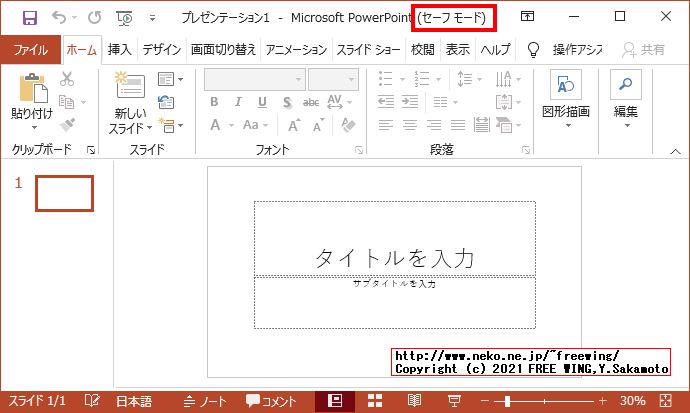The image size is (690, 413).
Task: Adjust the zoom slider handle
Action: tap(507, 401)
